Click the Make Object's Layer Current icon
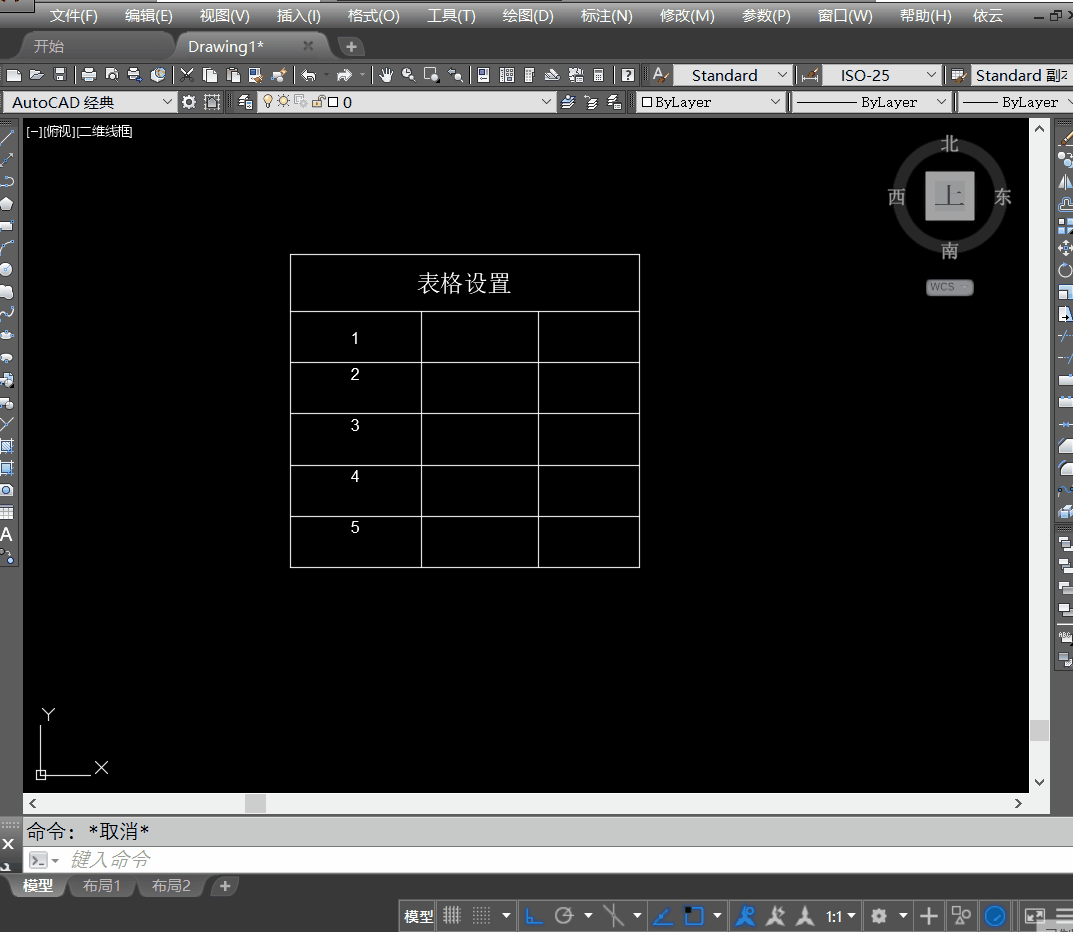Screen dimensions: 1073x932 tap(568, 102)
